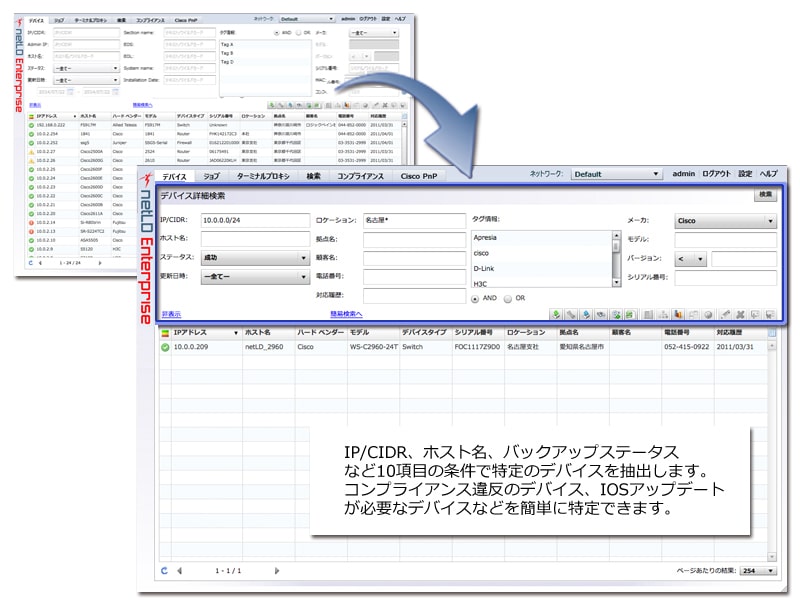Click the ログアウト link in front window
The image size is (800, 600).
click(716, 174)
